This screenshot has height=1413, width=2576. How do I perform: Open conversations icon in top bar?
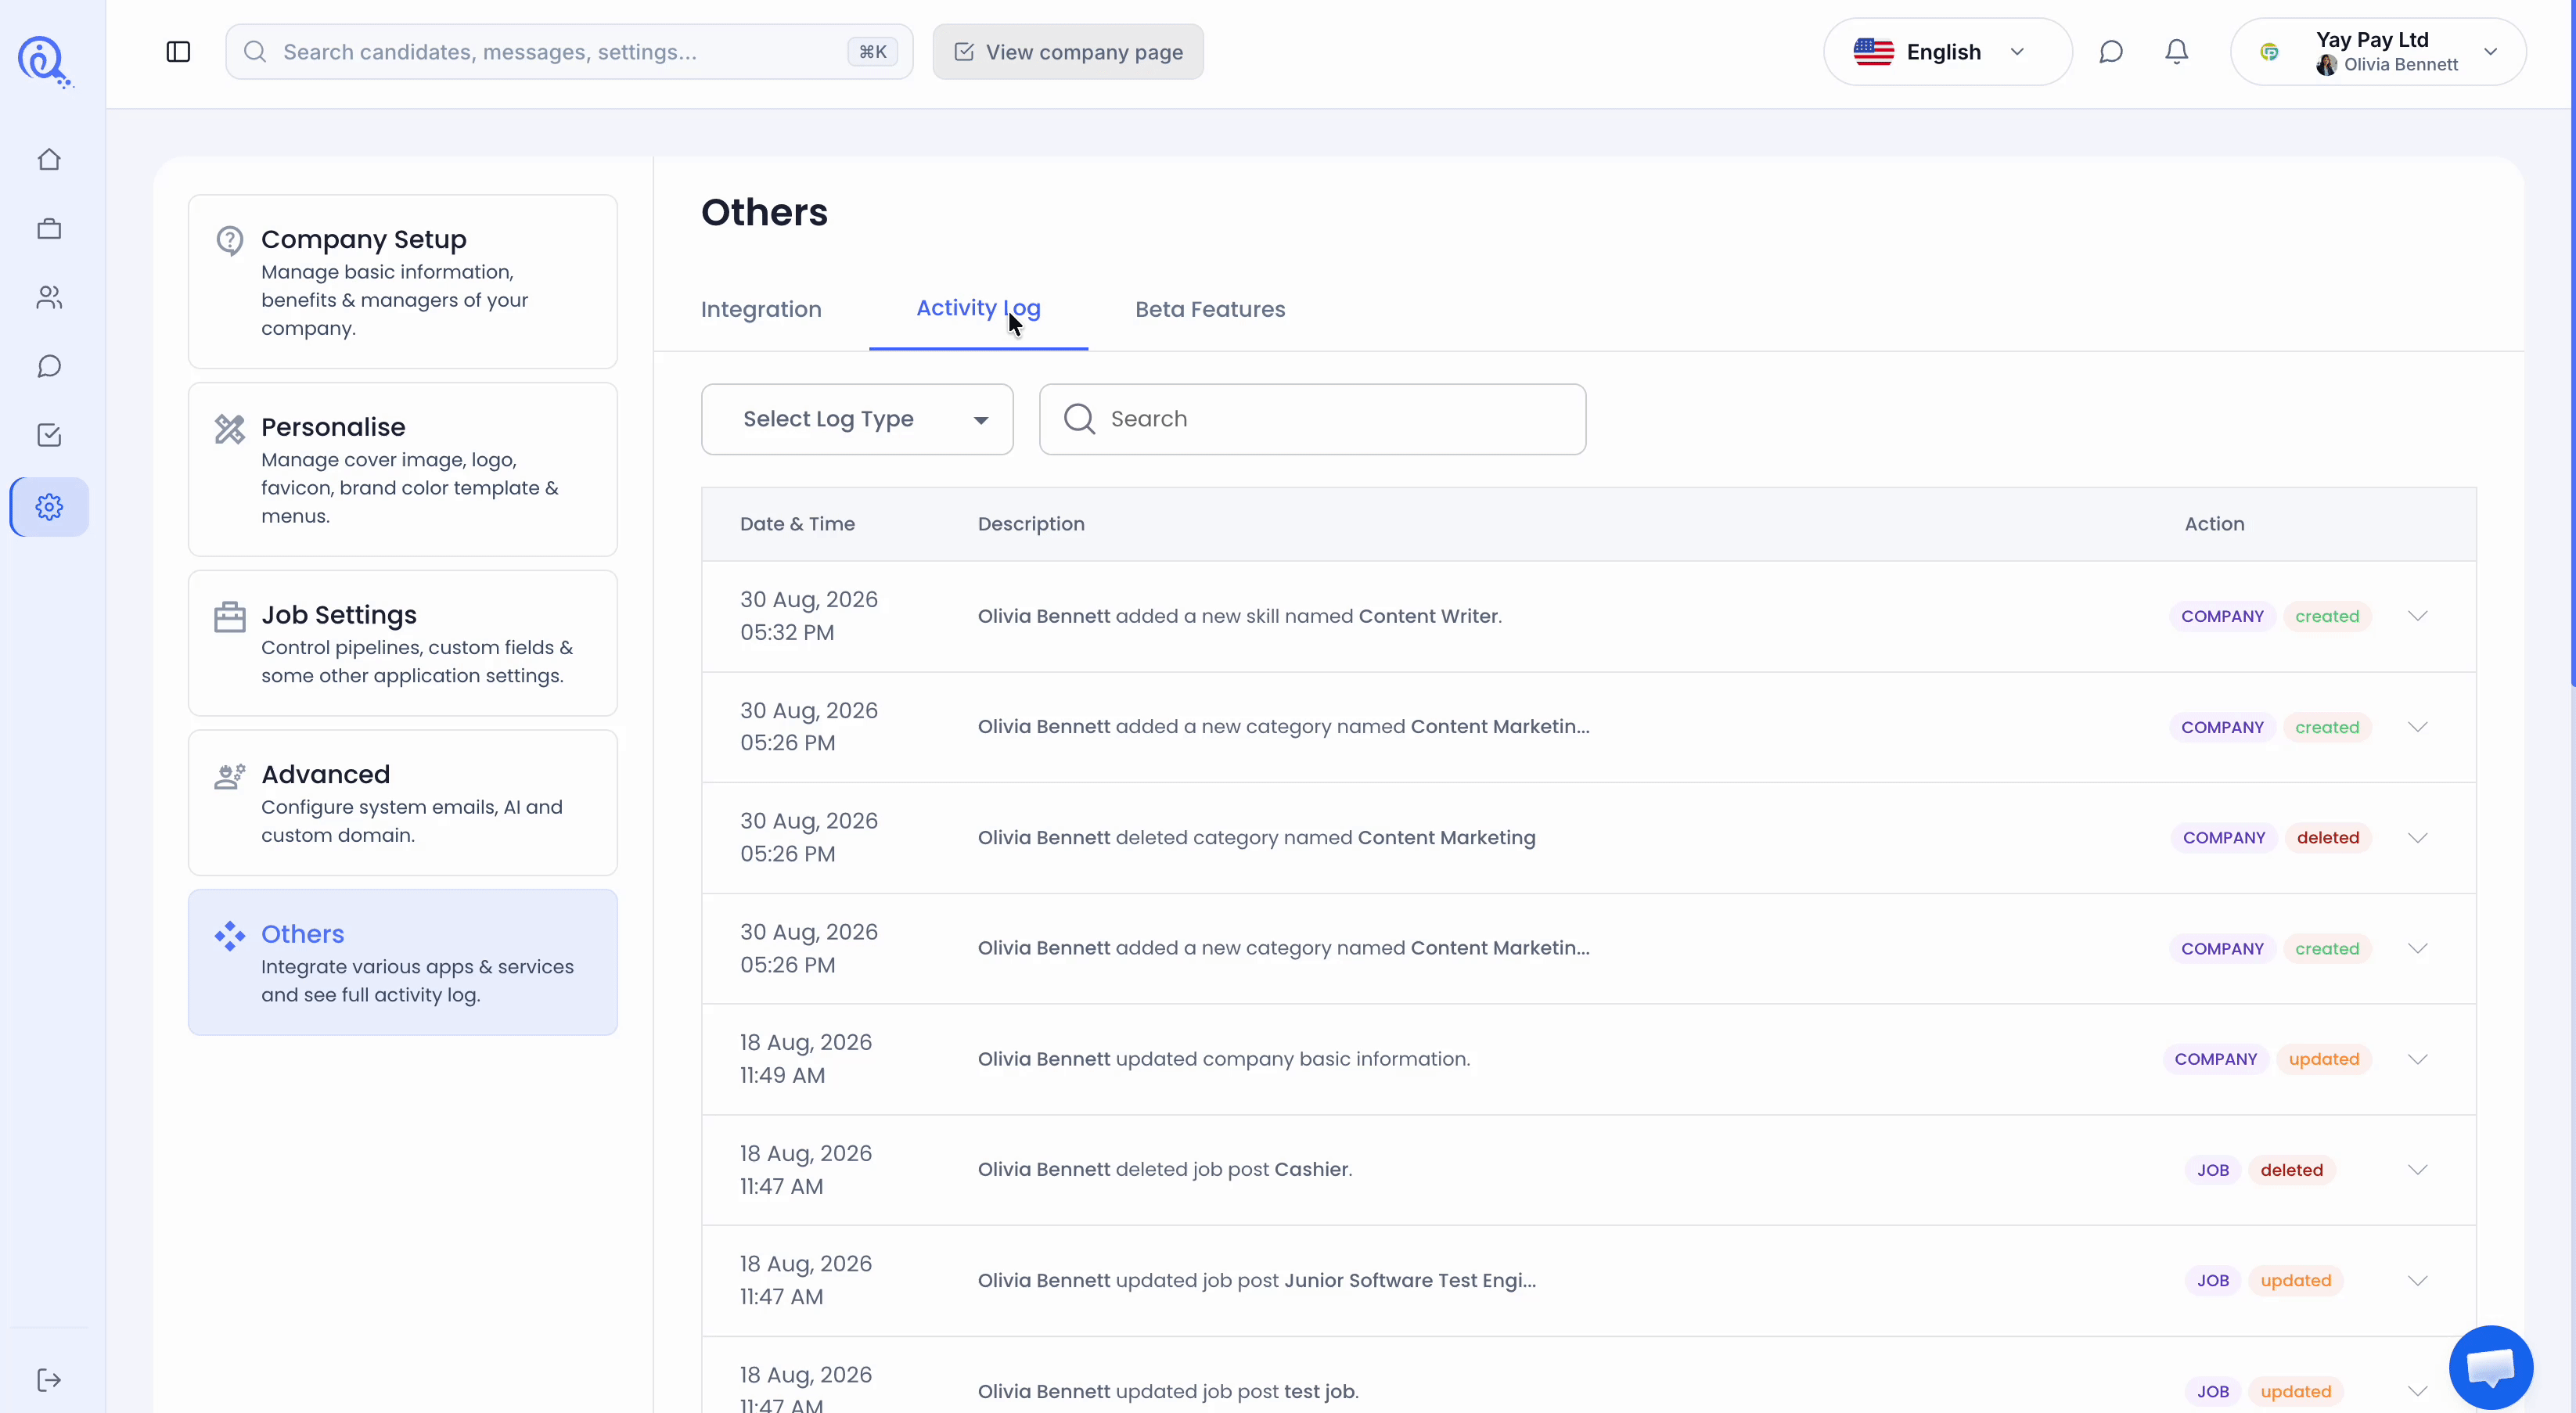pyautogui.click(x=2111, y=52)
